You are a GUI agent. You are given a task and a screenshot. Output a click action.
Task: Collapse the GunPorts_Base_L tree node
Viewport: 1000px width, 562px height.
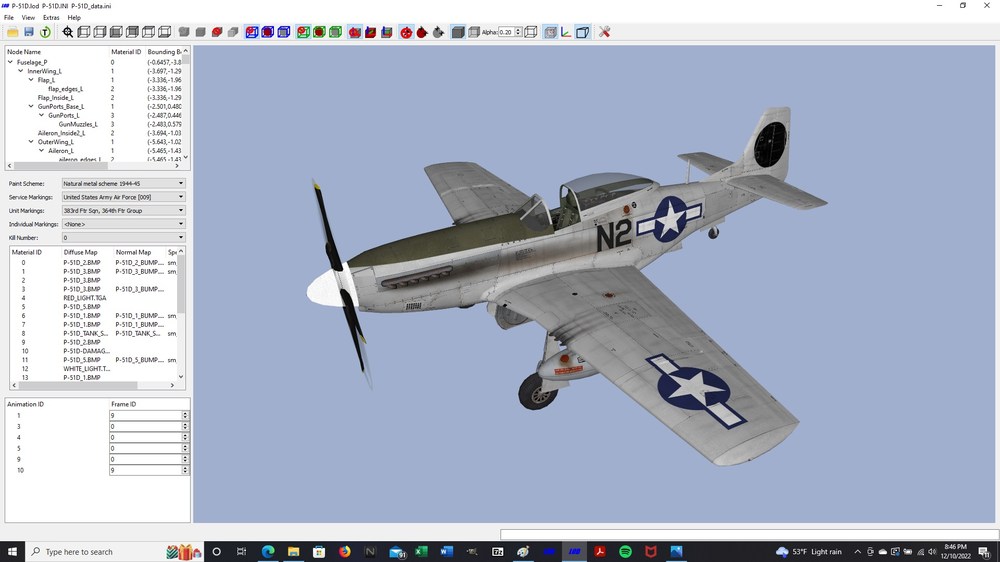31,107
